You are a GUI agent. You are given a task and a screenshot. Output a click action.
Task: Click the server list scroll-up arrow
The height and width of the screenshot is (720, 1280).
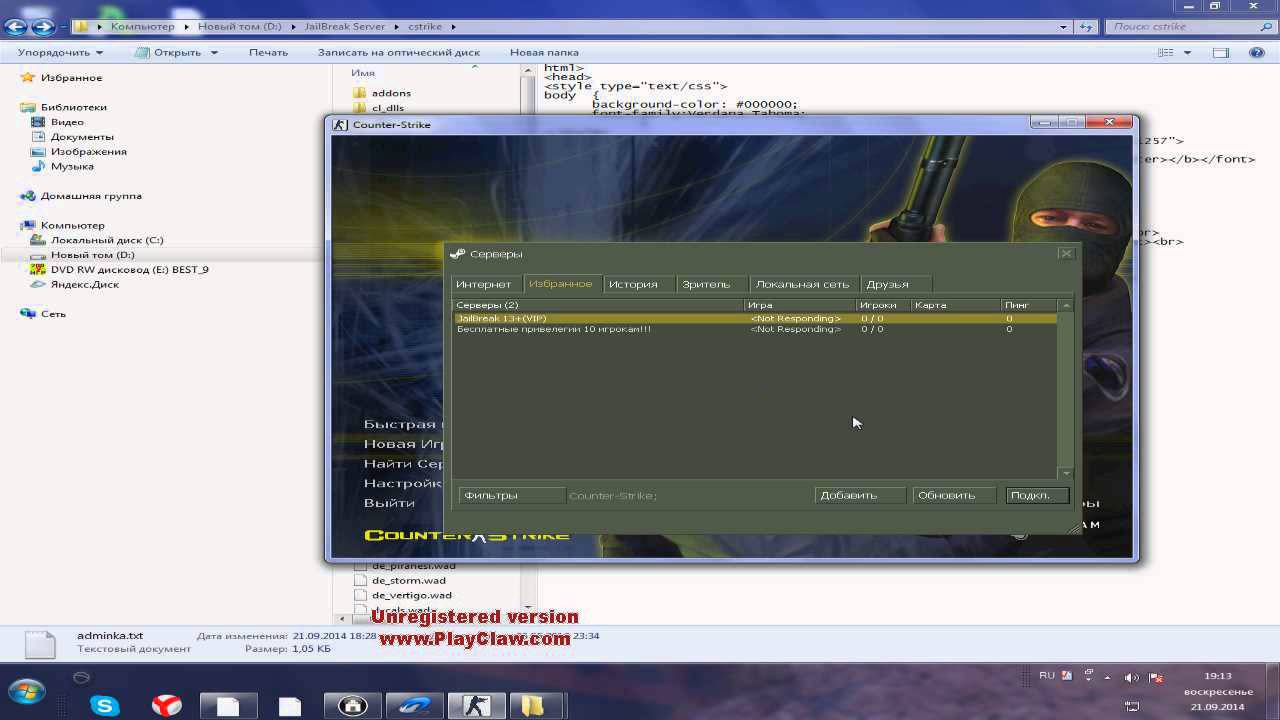(1066, 306)
